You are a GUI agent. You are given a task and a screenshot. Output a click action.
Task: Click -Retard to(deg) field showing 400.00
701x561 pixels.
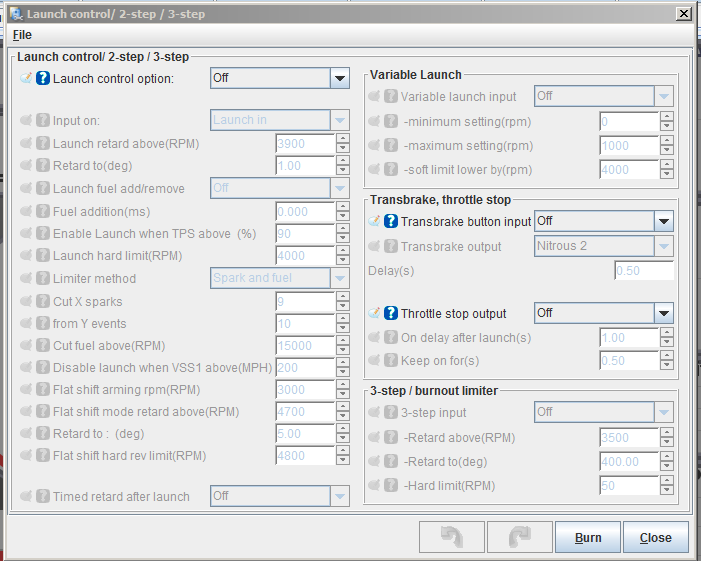pos(629,461)
